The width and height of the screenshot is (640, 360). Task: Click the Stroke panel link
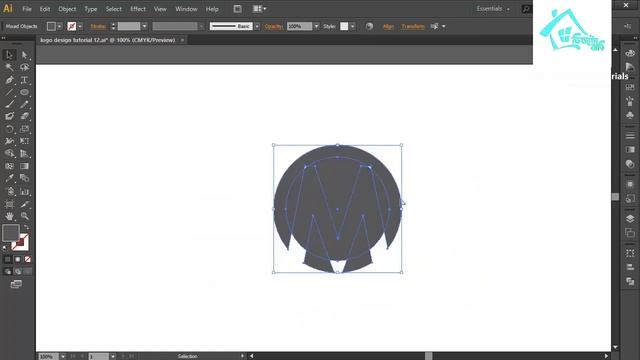(98, 26)
